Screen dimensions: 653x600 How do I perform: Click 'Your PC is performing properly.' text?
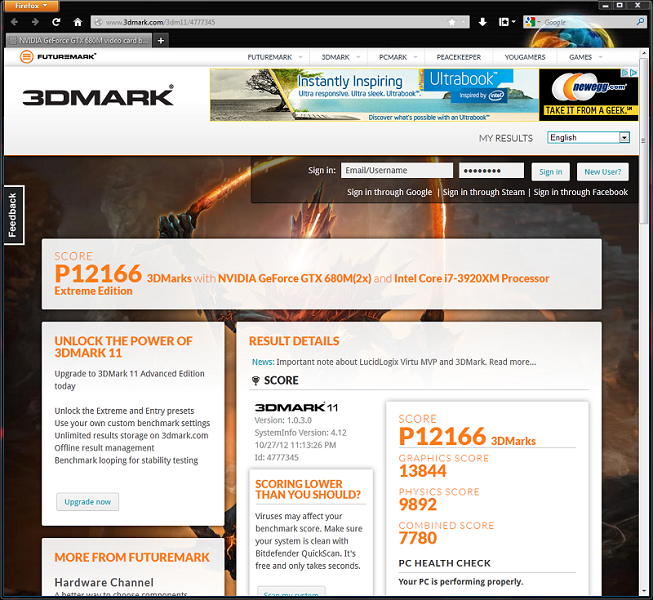pos(461,582)
